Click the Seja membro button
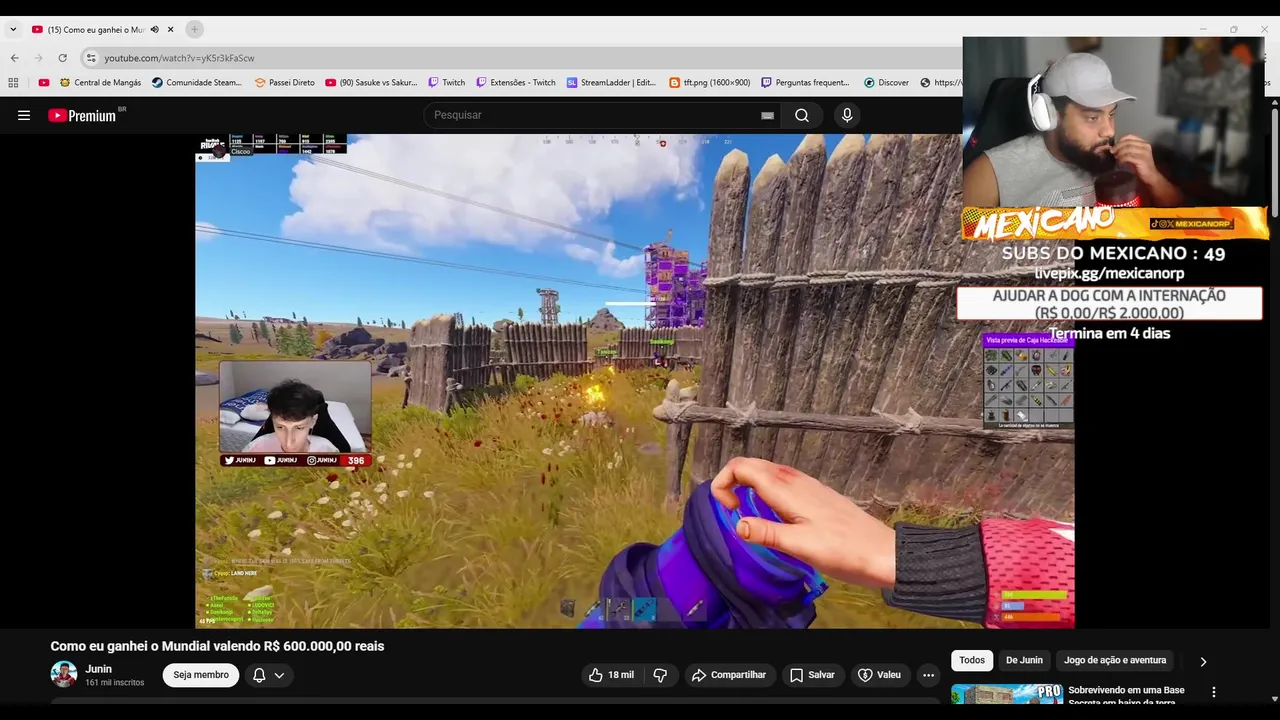This screenshot has width=1280, height=720. tap(201, 675)
